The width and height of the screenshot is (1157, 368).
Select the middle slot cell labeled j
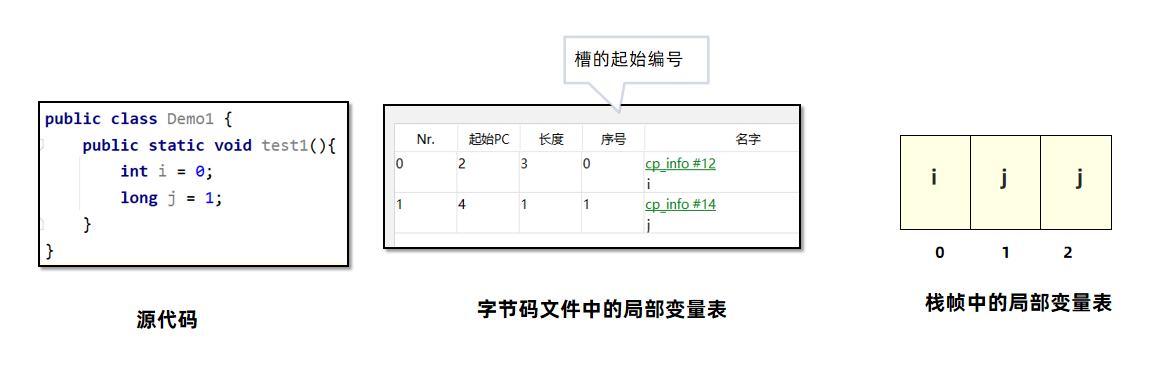pyautogui.click(x=1005, y=182)
